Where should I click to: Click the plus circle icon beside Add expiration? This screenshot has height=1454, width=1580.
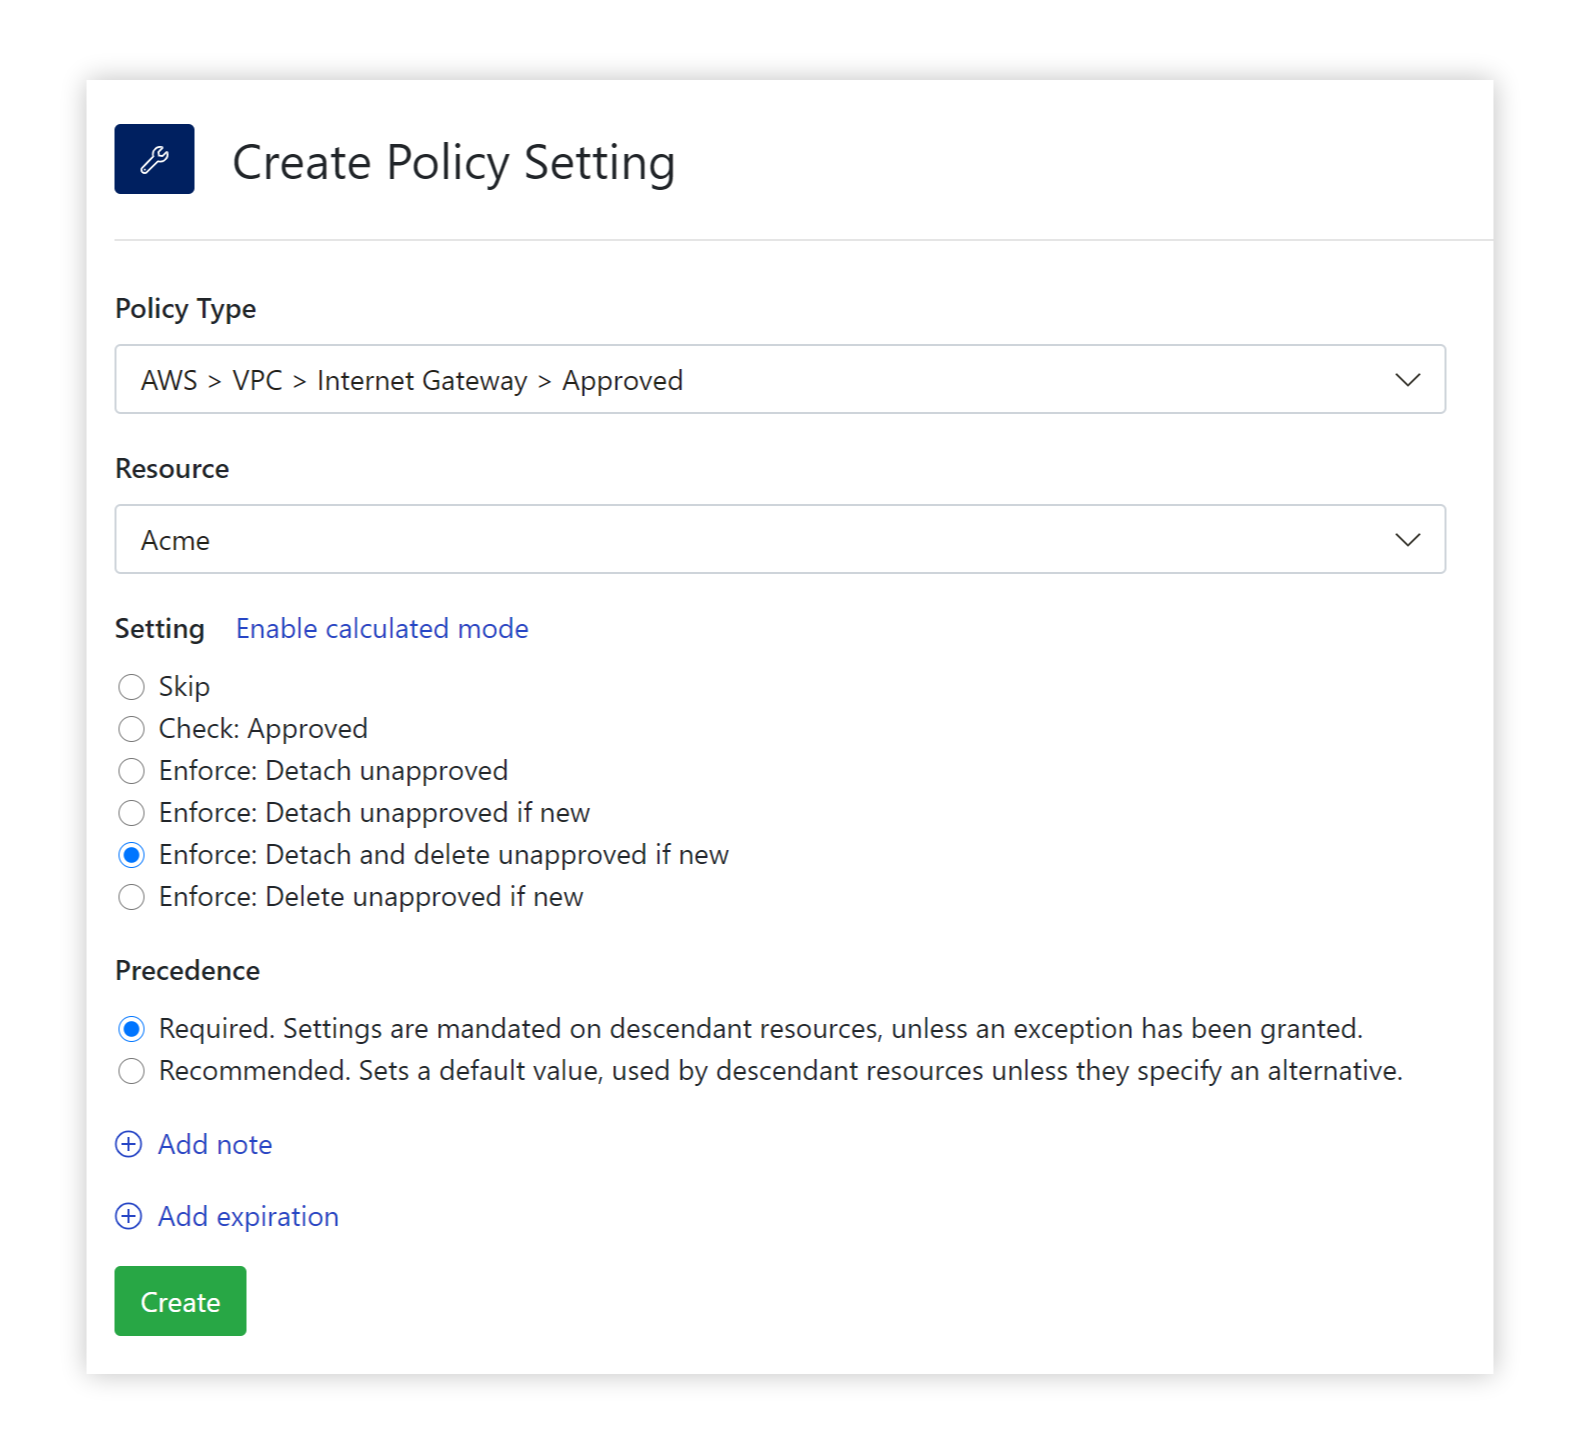coord(129,1216)
